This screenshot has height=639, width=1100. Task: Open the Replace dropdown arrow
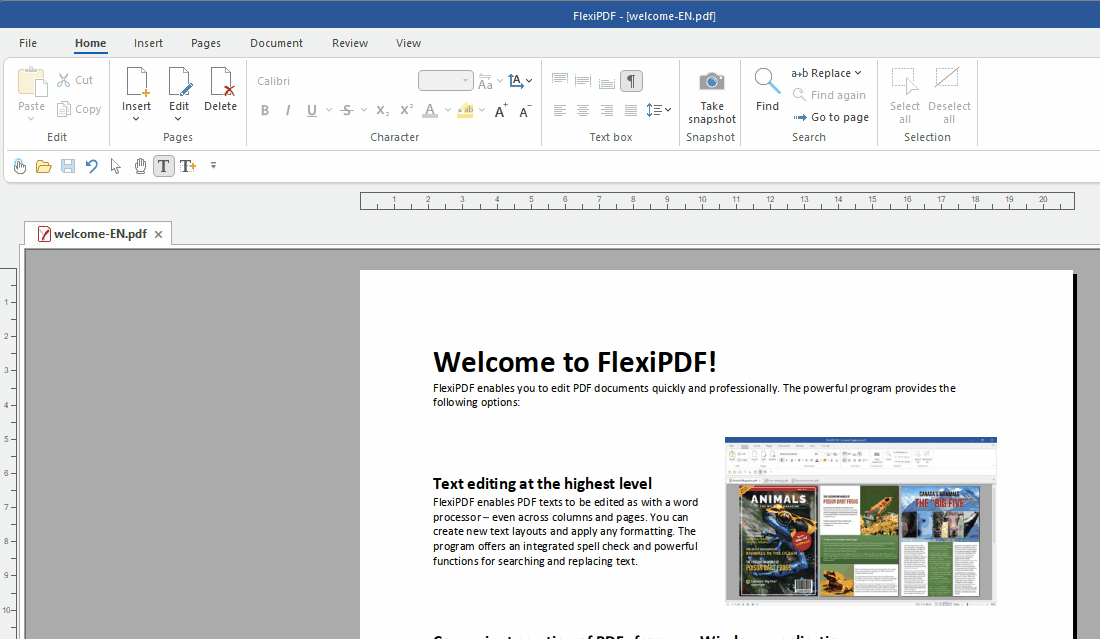(858, 73)
